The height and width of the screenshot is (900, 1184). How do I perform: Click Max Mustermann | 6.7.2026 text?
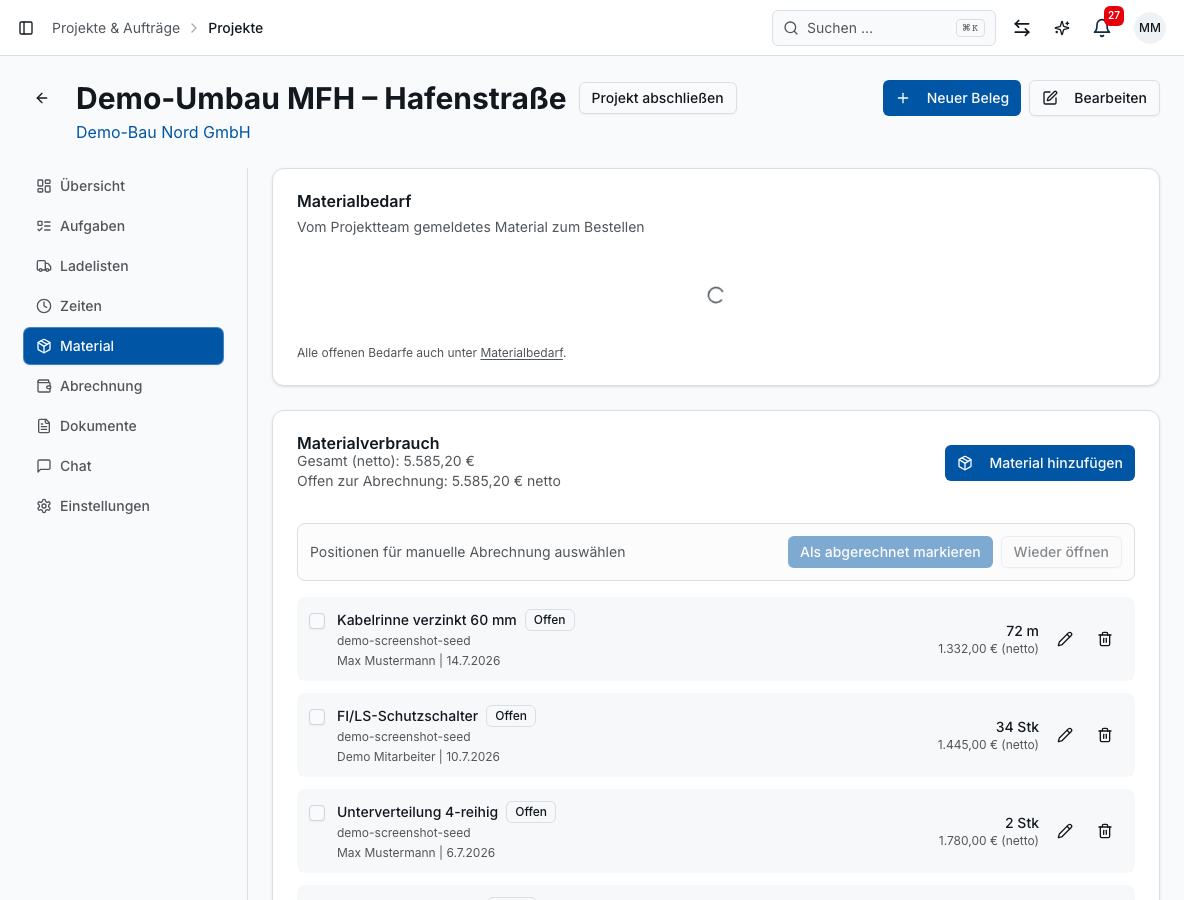tap(416, 852)
